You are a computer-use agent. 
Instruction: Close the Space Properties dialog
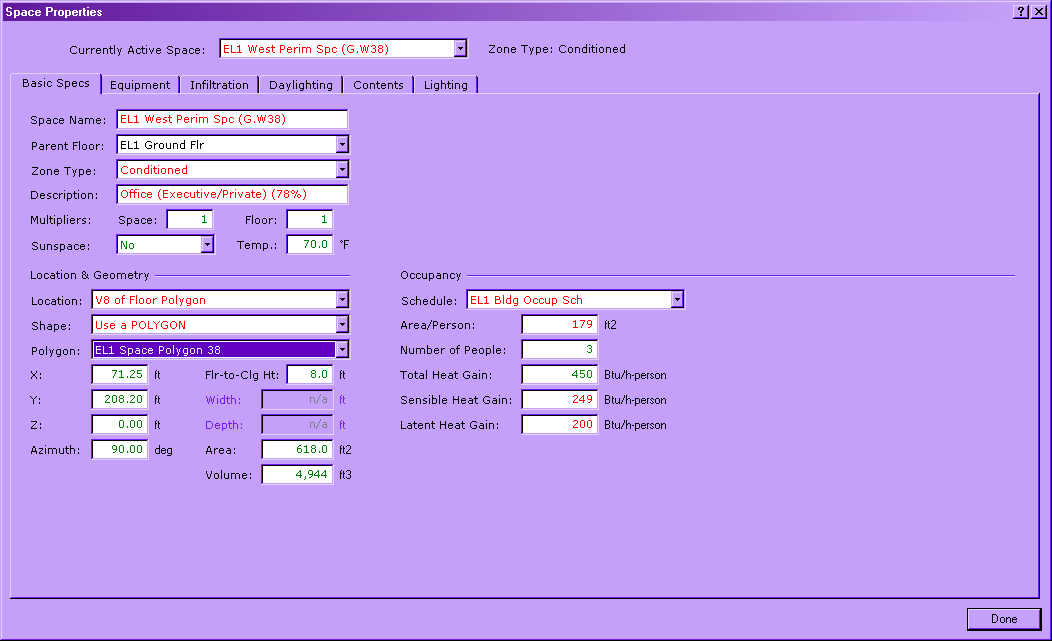1037,12
